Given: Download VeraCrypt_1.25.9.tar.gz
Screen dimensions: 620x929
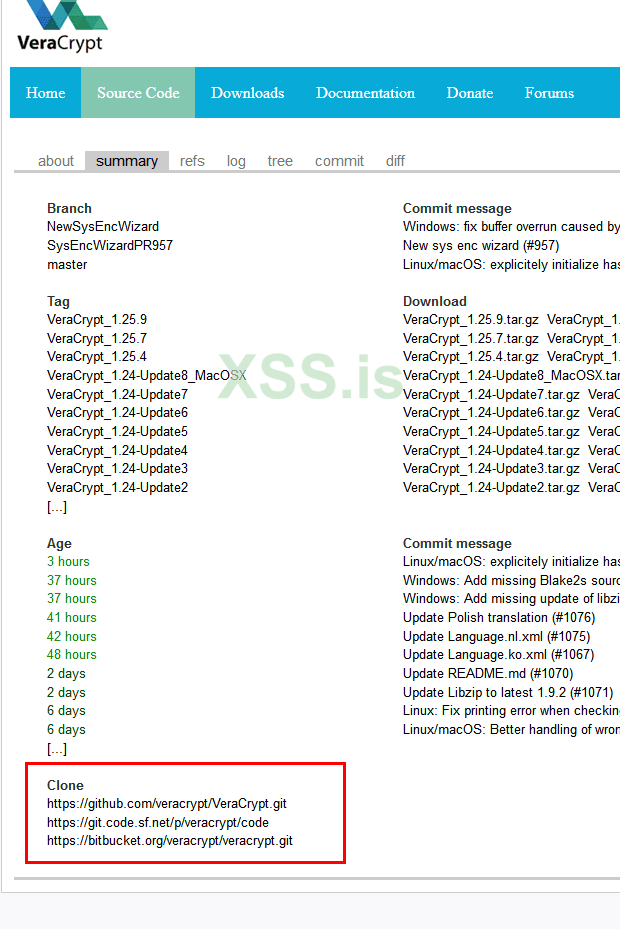Looking at the screenshot, I should coord(471,320).
